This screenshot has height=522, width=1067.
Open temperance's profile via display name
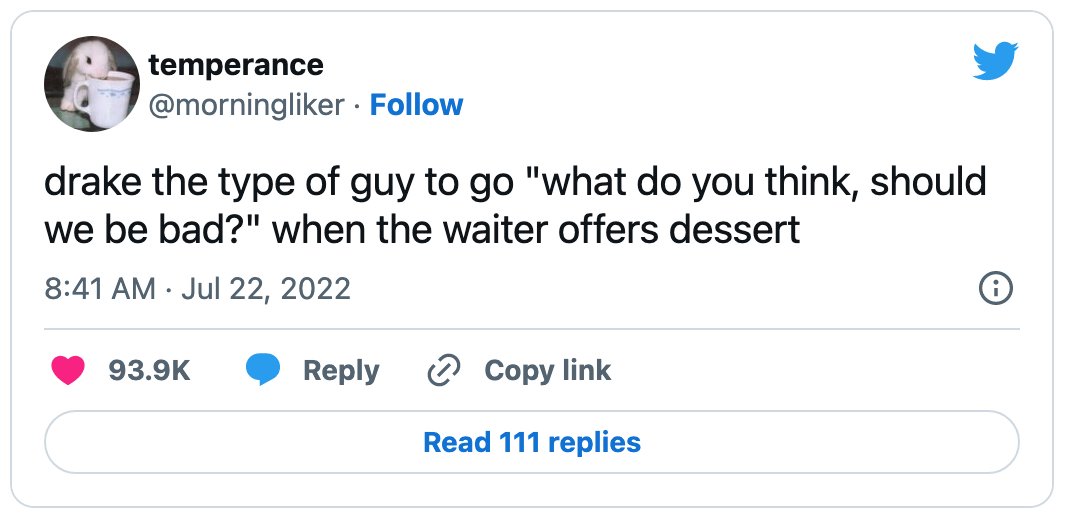coord(235,65)
